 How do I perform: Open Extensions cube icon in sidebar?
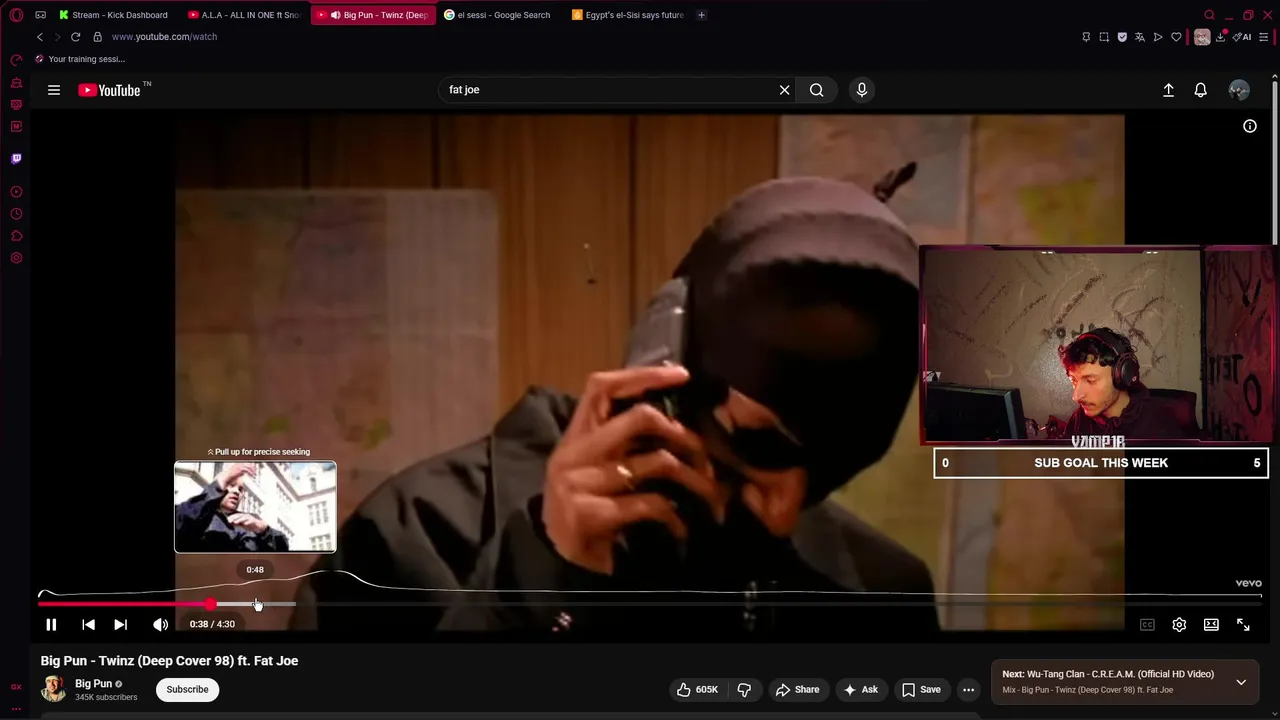pos(16,236)
